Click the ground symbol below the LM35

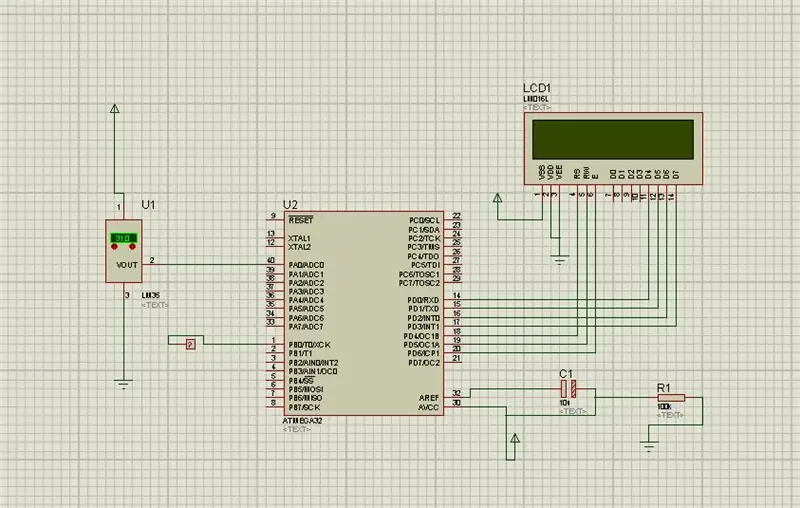click(123, 384)
